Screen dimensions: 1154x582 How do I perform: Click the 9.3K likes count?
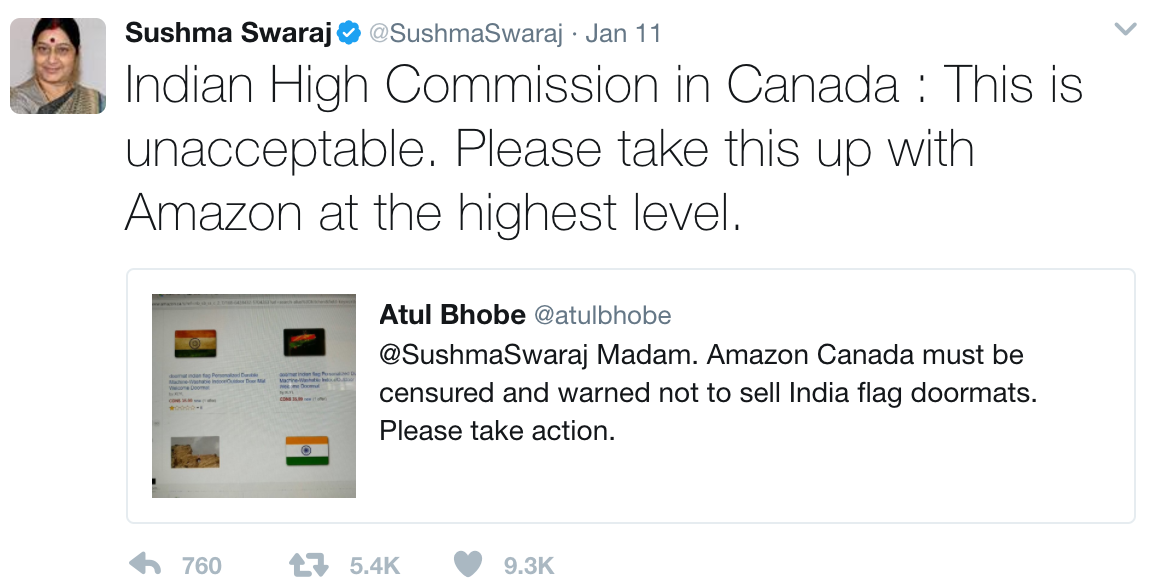click(528, 566)
